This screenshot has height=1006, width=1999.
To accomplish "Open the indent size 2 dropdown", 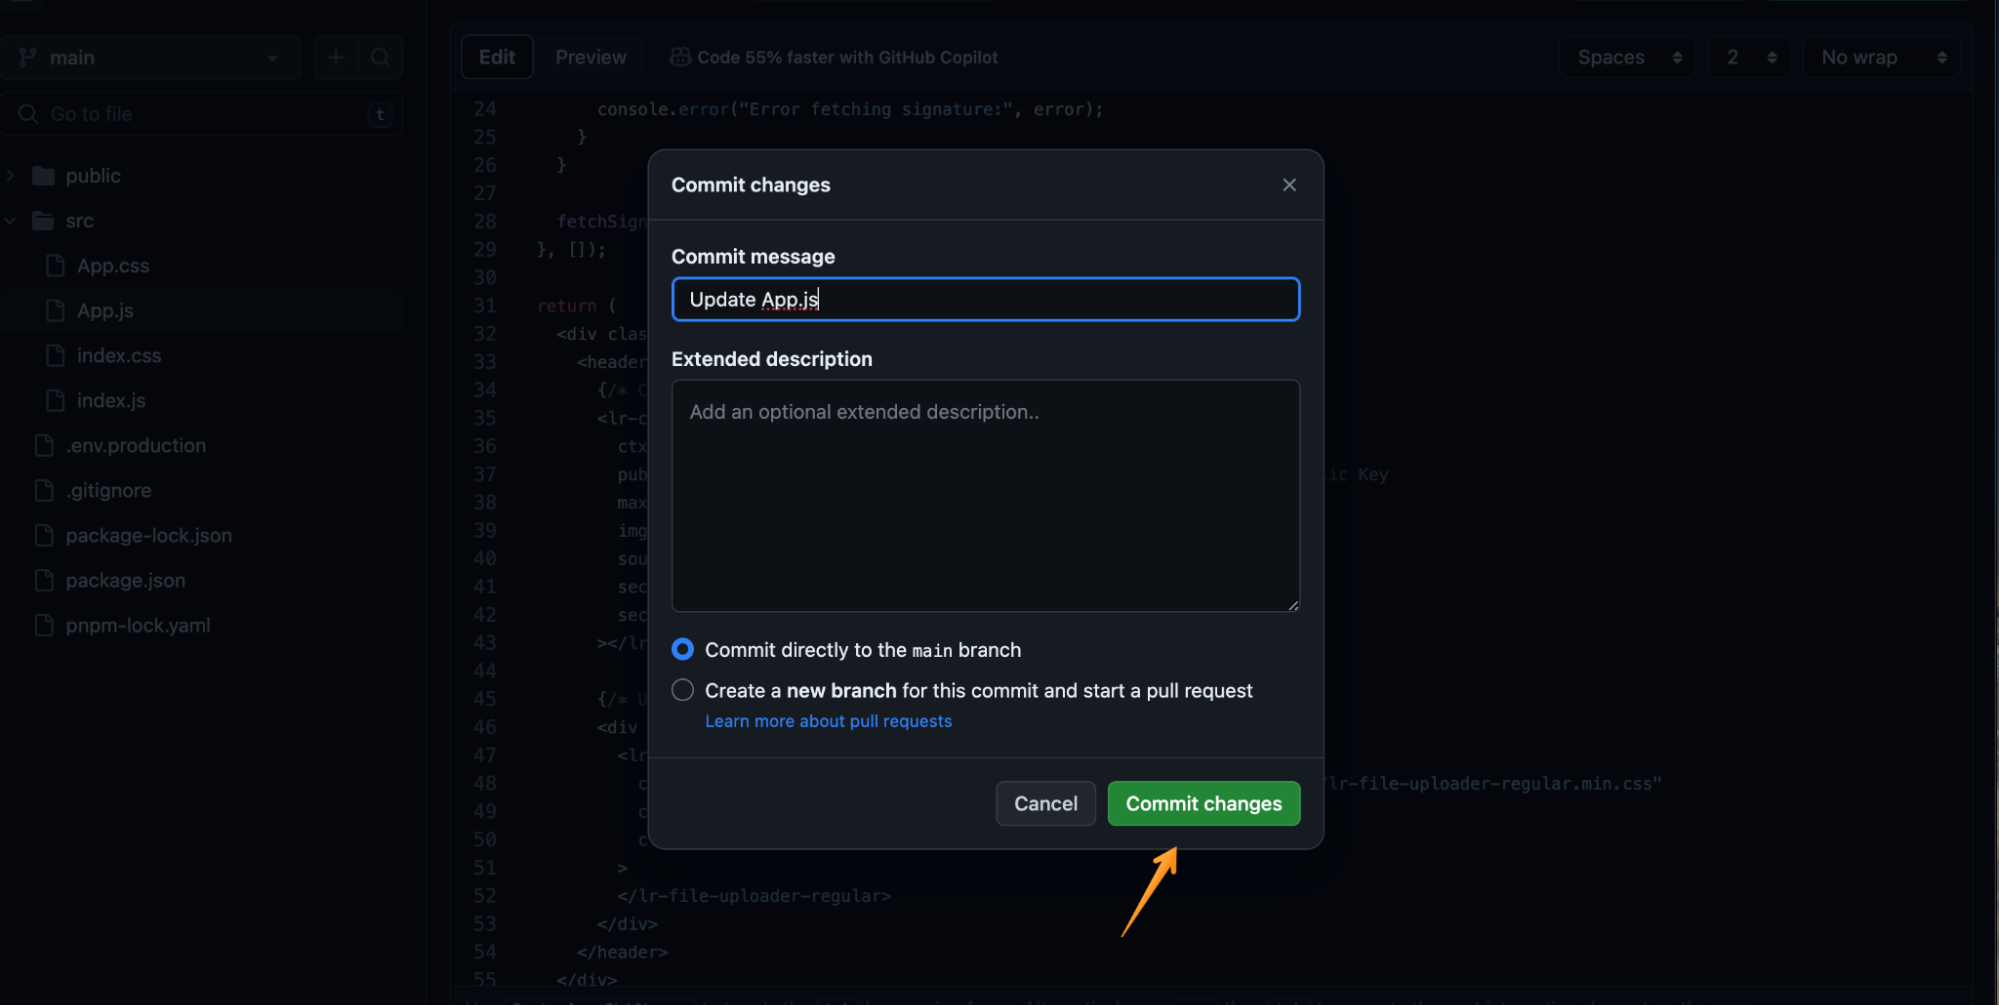I will click(1748, 57).
